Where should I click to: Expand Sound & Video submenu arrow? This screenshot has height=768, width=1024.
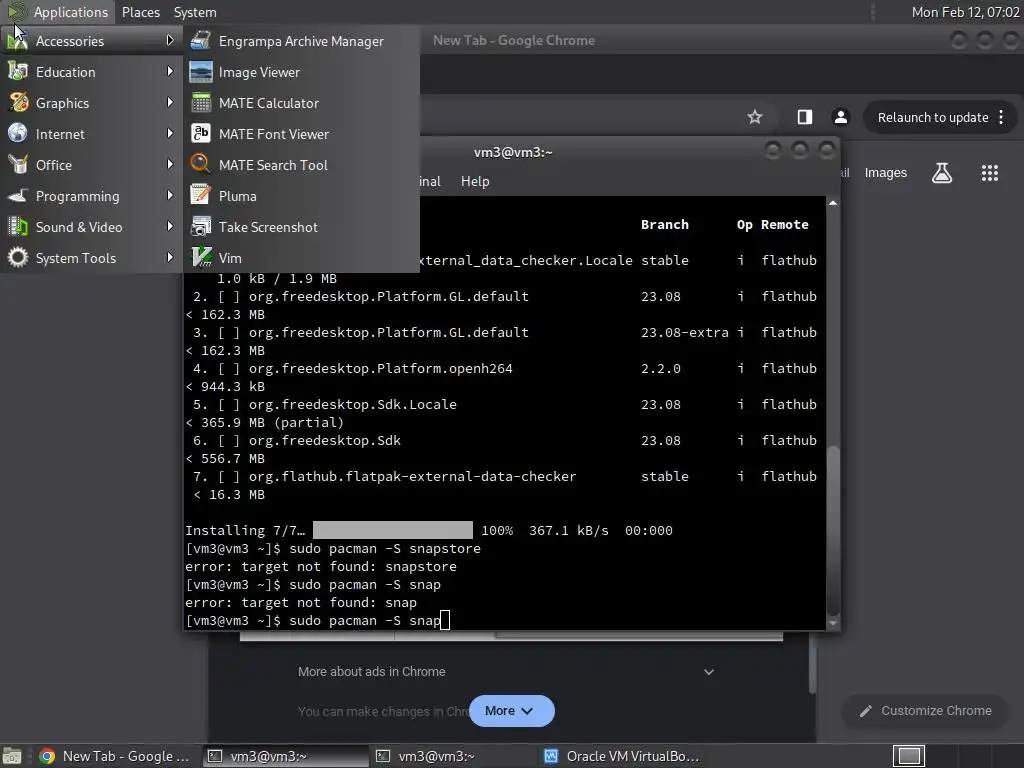[x=170, y=226]
